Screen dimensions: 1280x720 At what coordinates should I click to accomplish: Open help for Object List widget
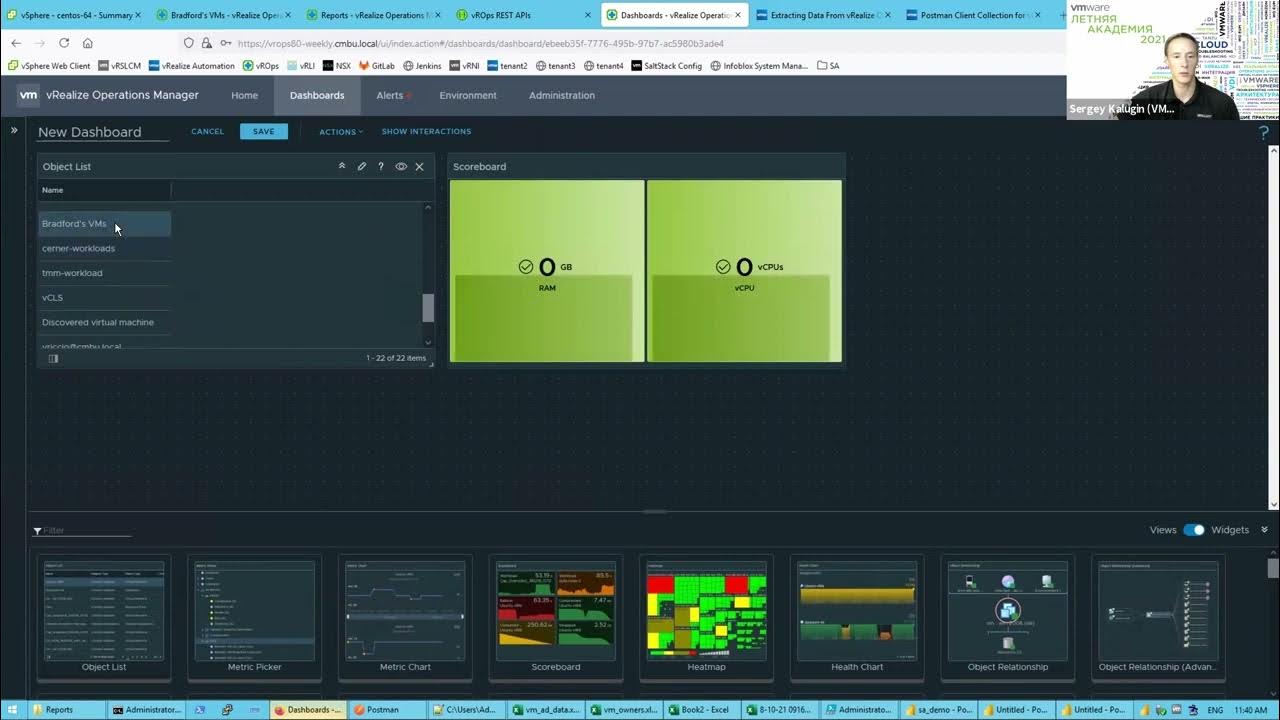point(381,167)
